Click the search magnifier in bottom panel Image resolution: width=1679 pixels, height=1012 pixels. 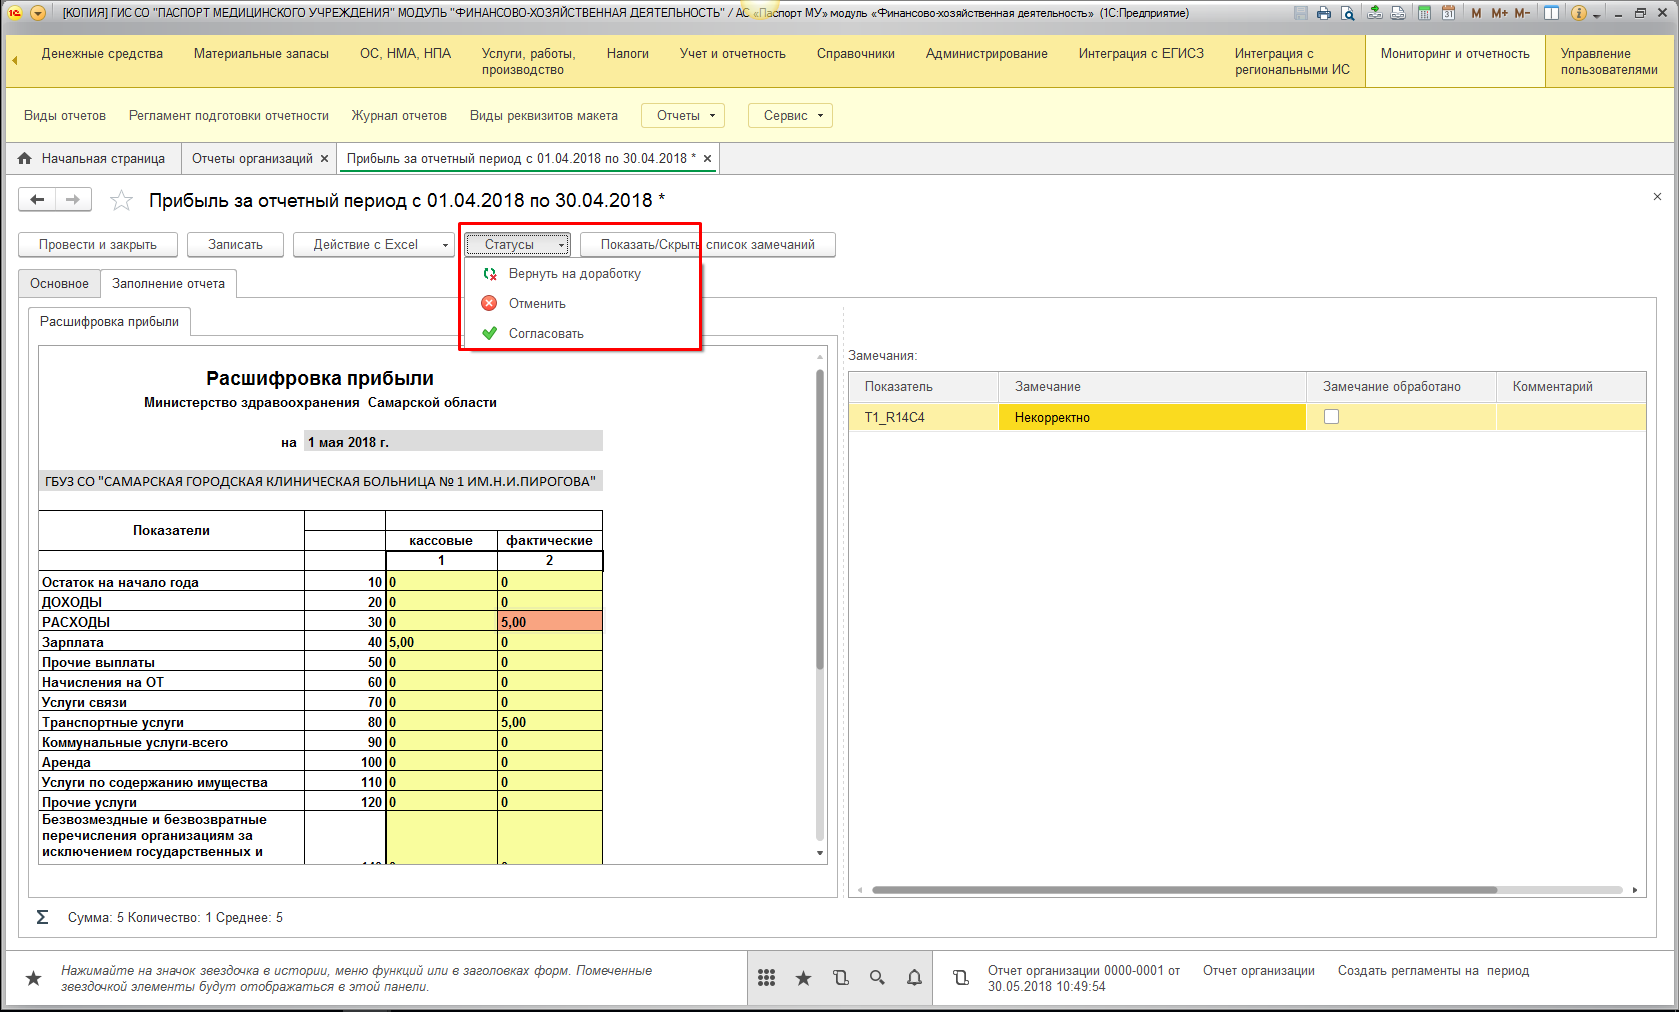pyautogui.click(x=877, y=978)
